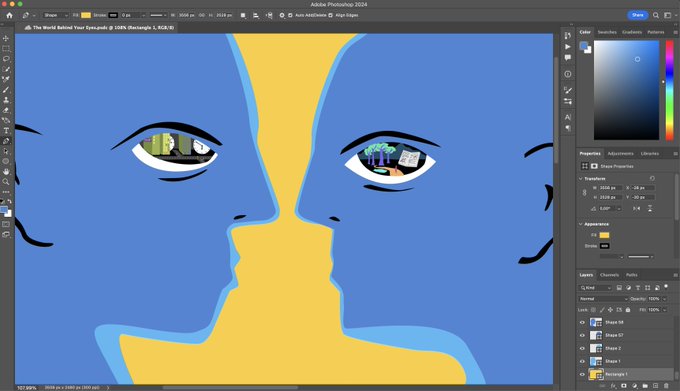
Task: Open the layer blend mode Normal dropdown
Action: (603, 299)
